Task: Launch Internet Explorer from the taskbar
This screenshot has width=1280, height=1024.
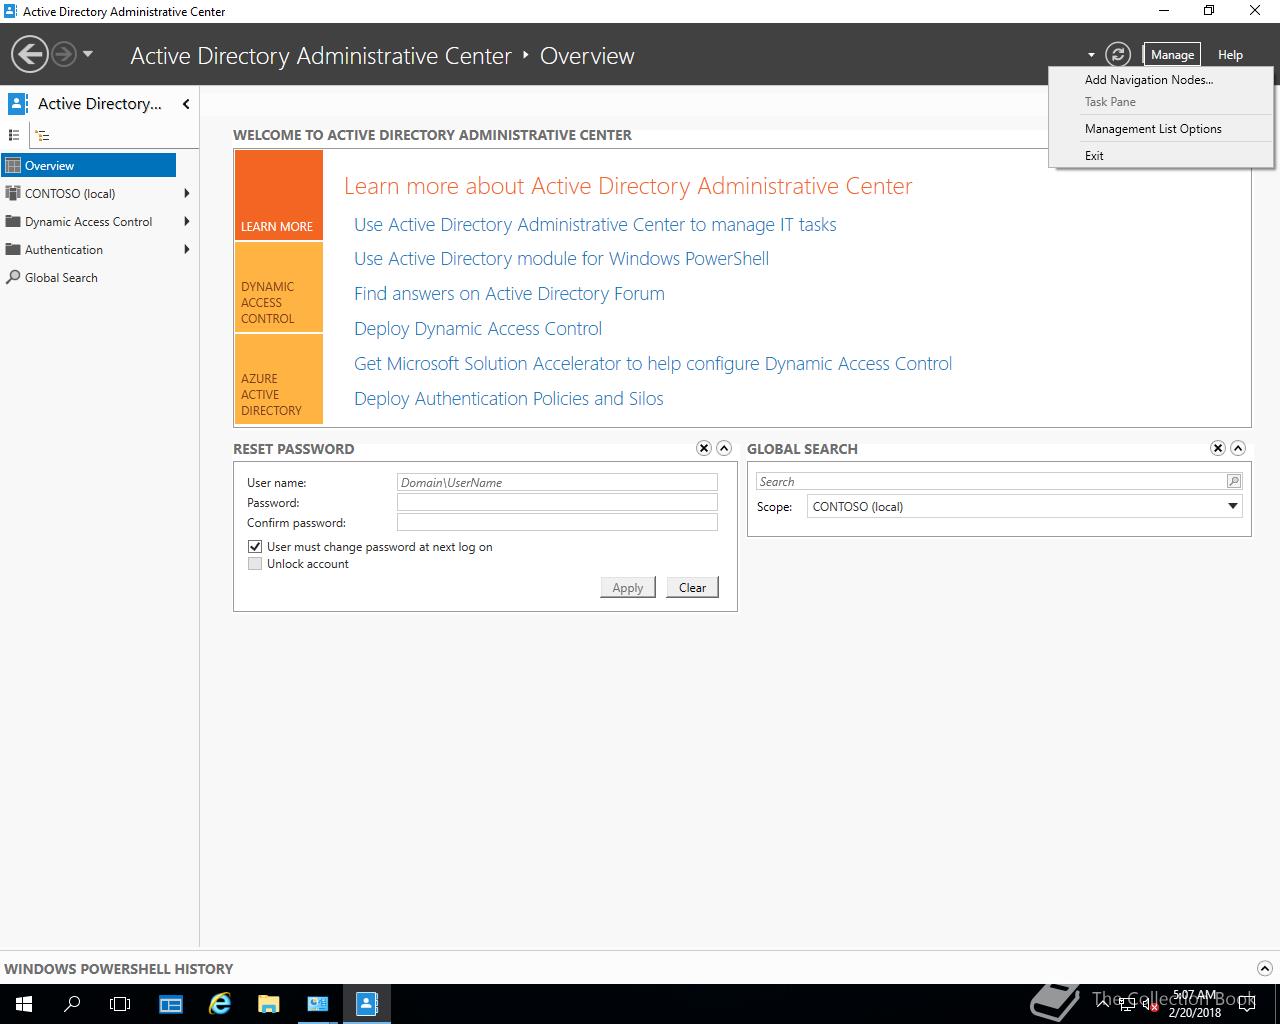Action: [x=220, y=1004]
